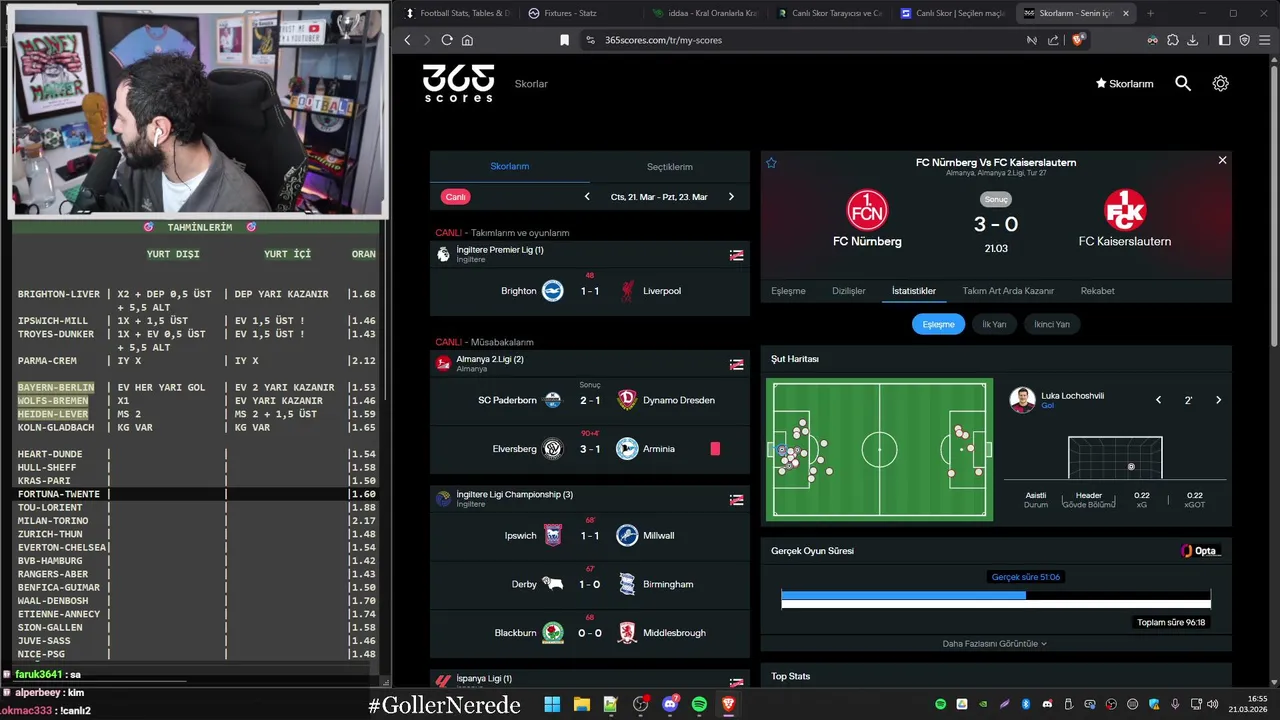Open the 365Scores search icon
The image size is (1280, 720).
click(1183, 84)
